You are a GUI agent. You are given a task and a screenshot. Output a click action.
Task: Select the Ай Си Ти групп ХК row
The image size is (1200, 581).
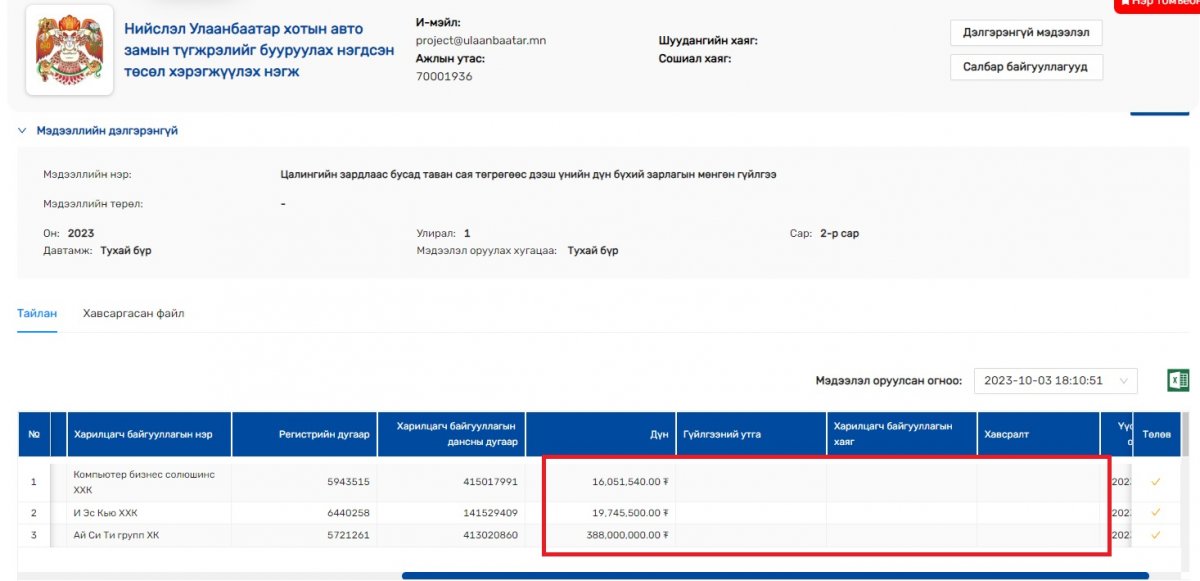pyautogui.click(x=116, y=535)
